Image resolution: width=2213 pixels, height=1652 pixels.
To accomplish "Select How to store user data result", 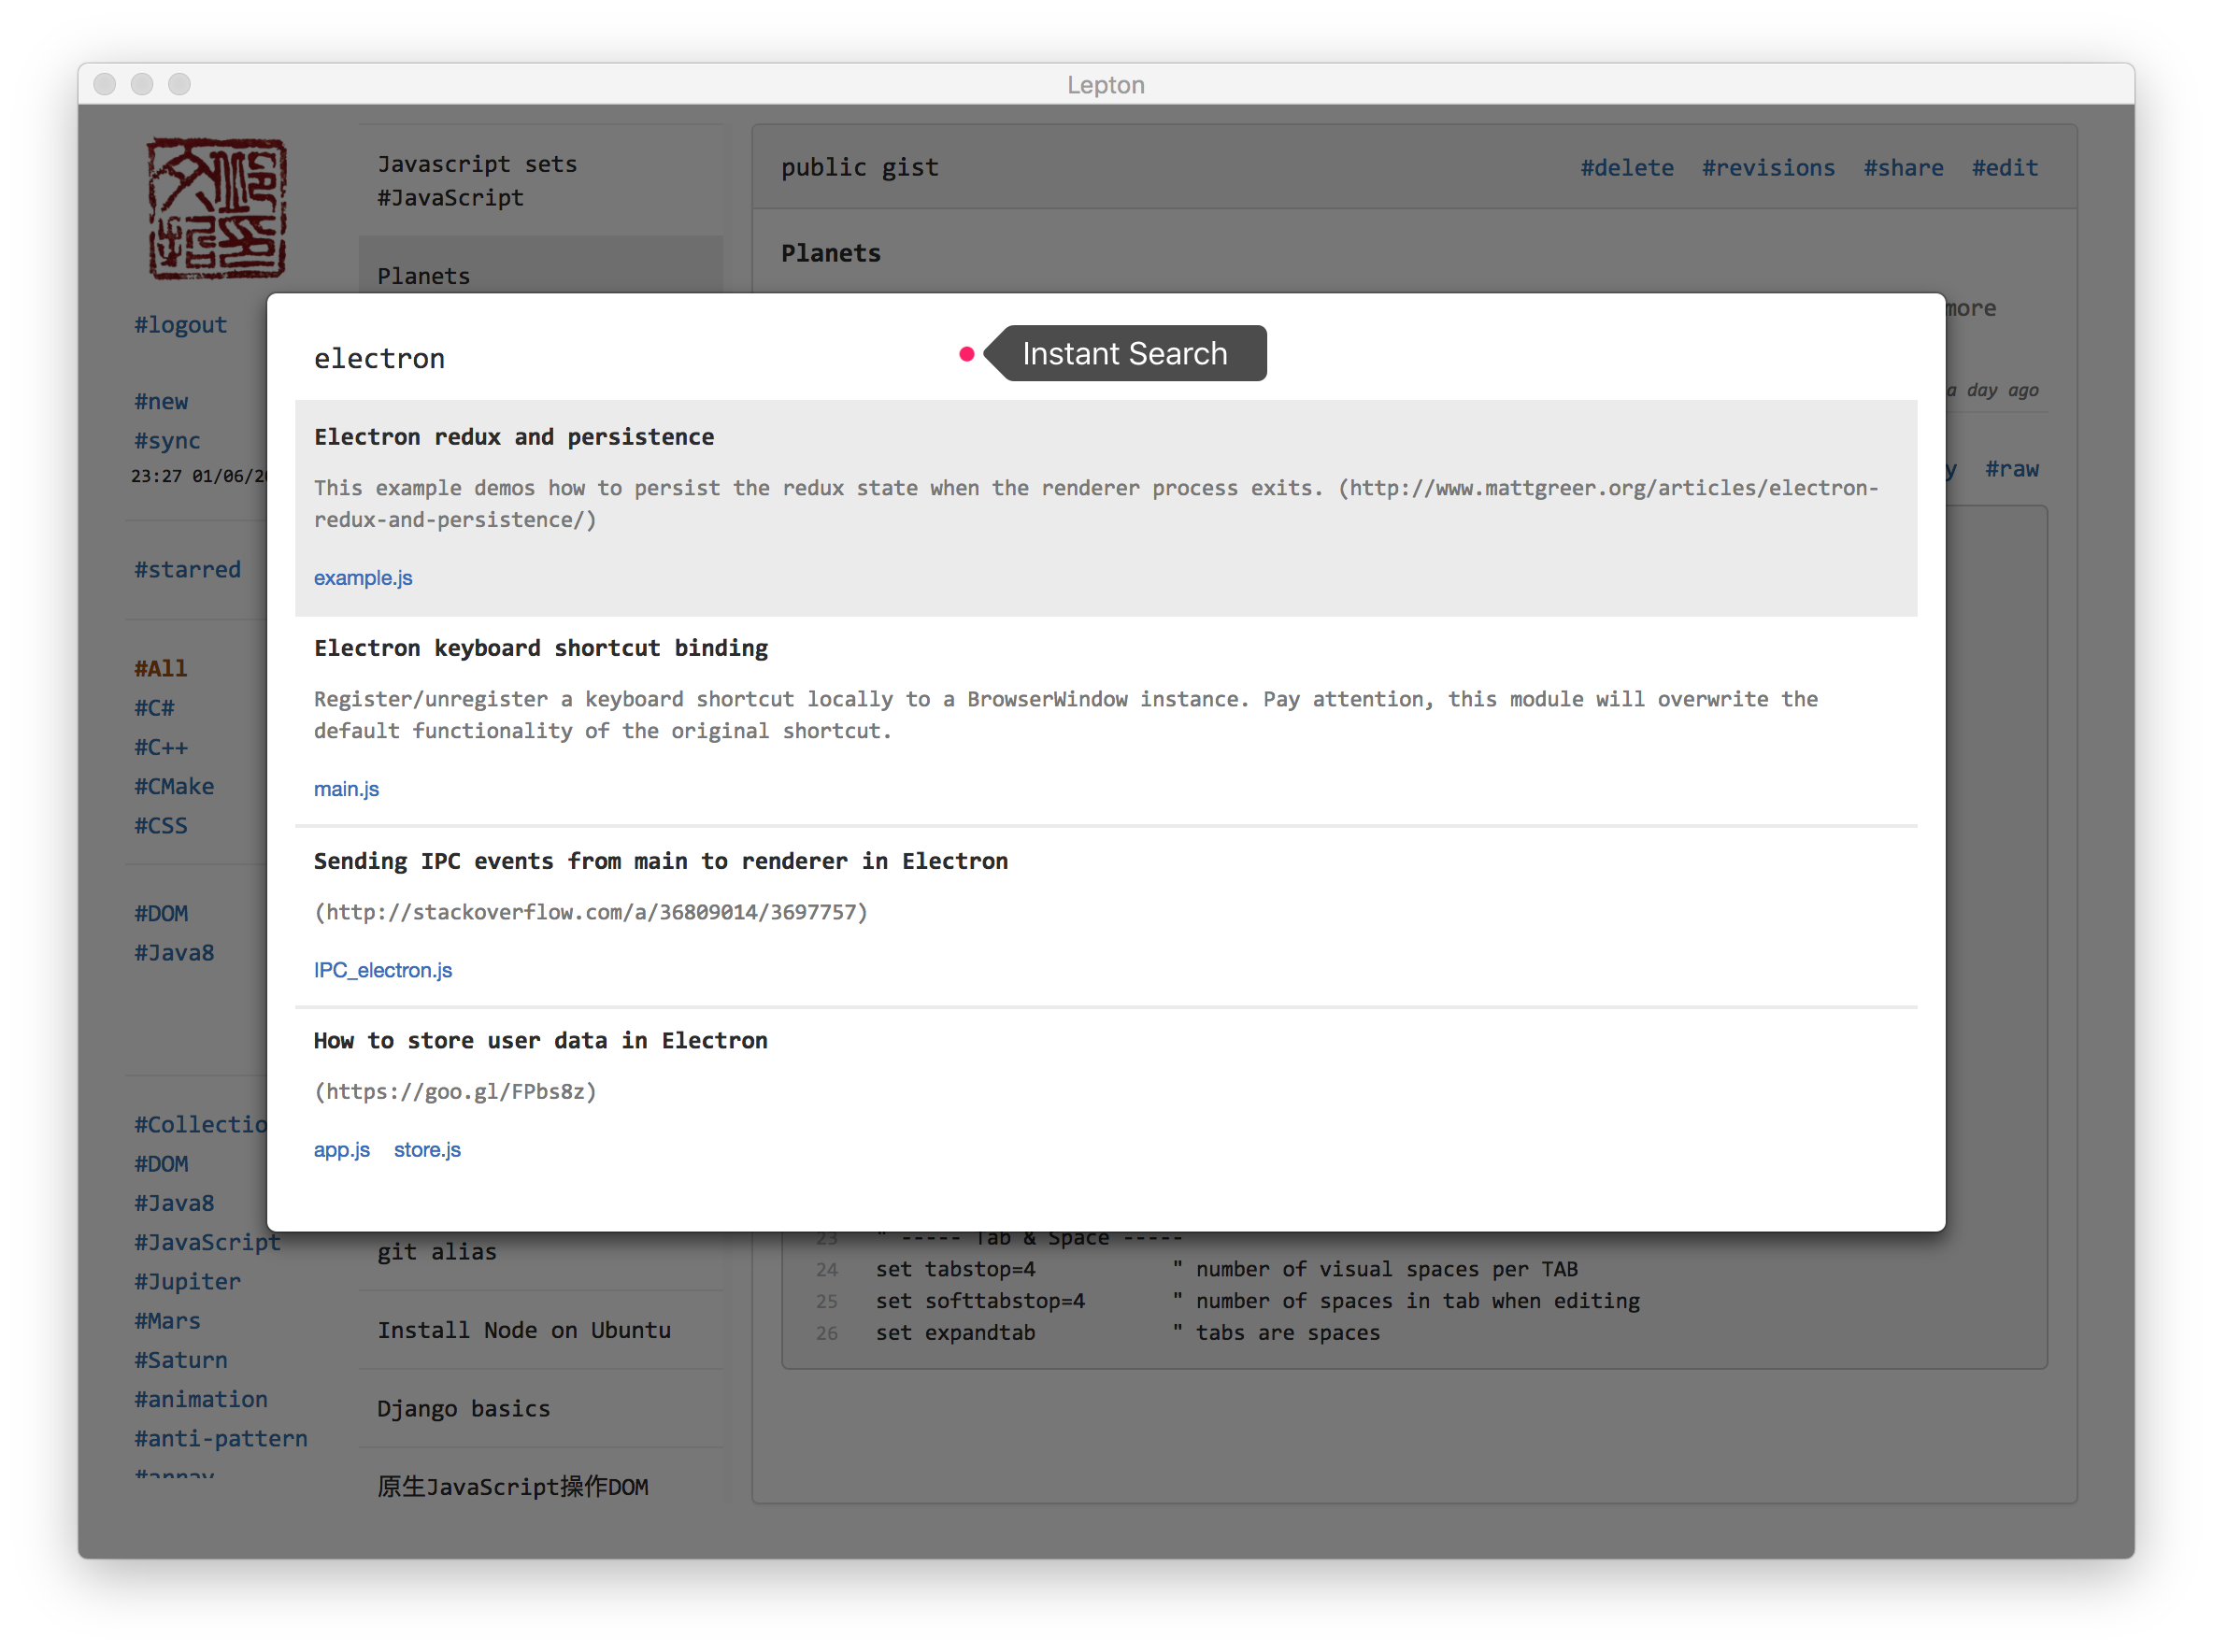I will (x=540, y=1040).
